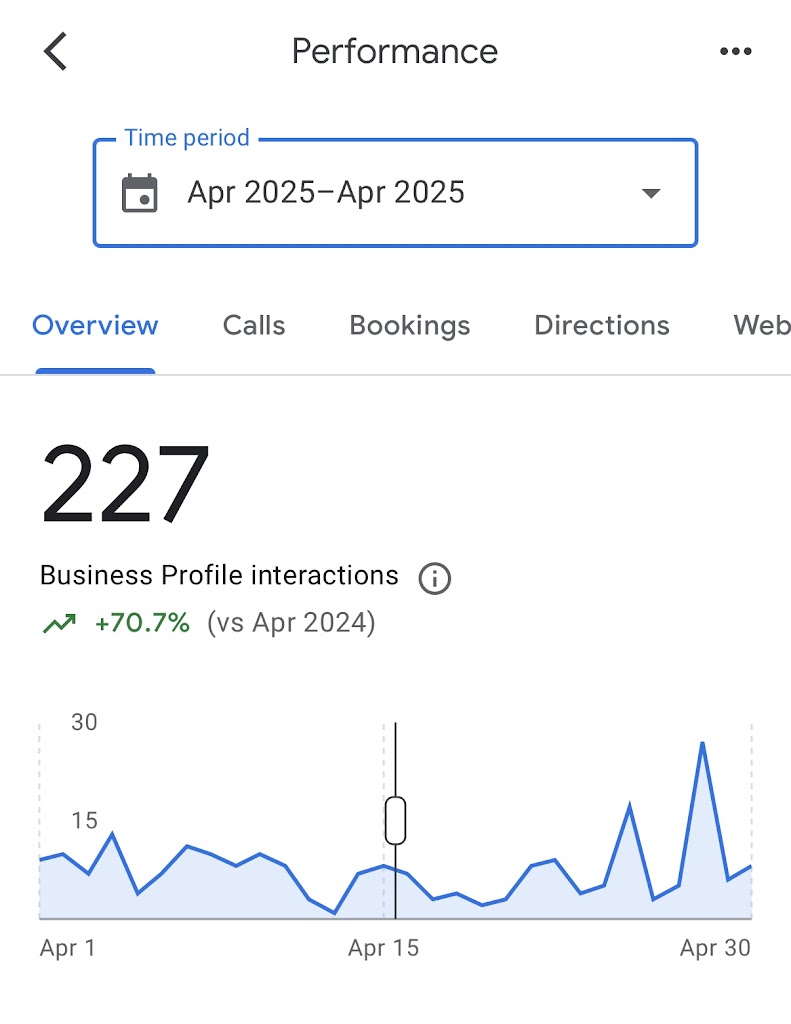Open the partially visible Web tab
The image size is (791, 1024).
click(x=762, y=325)
